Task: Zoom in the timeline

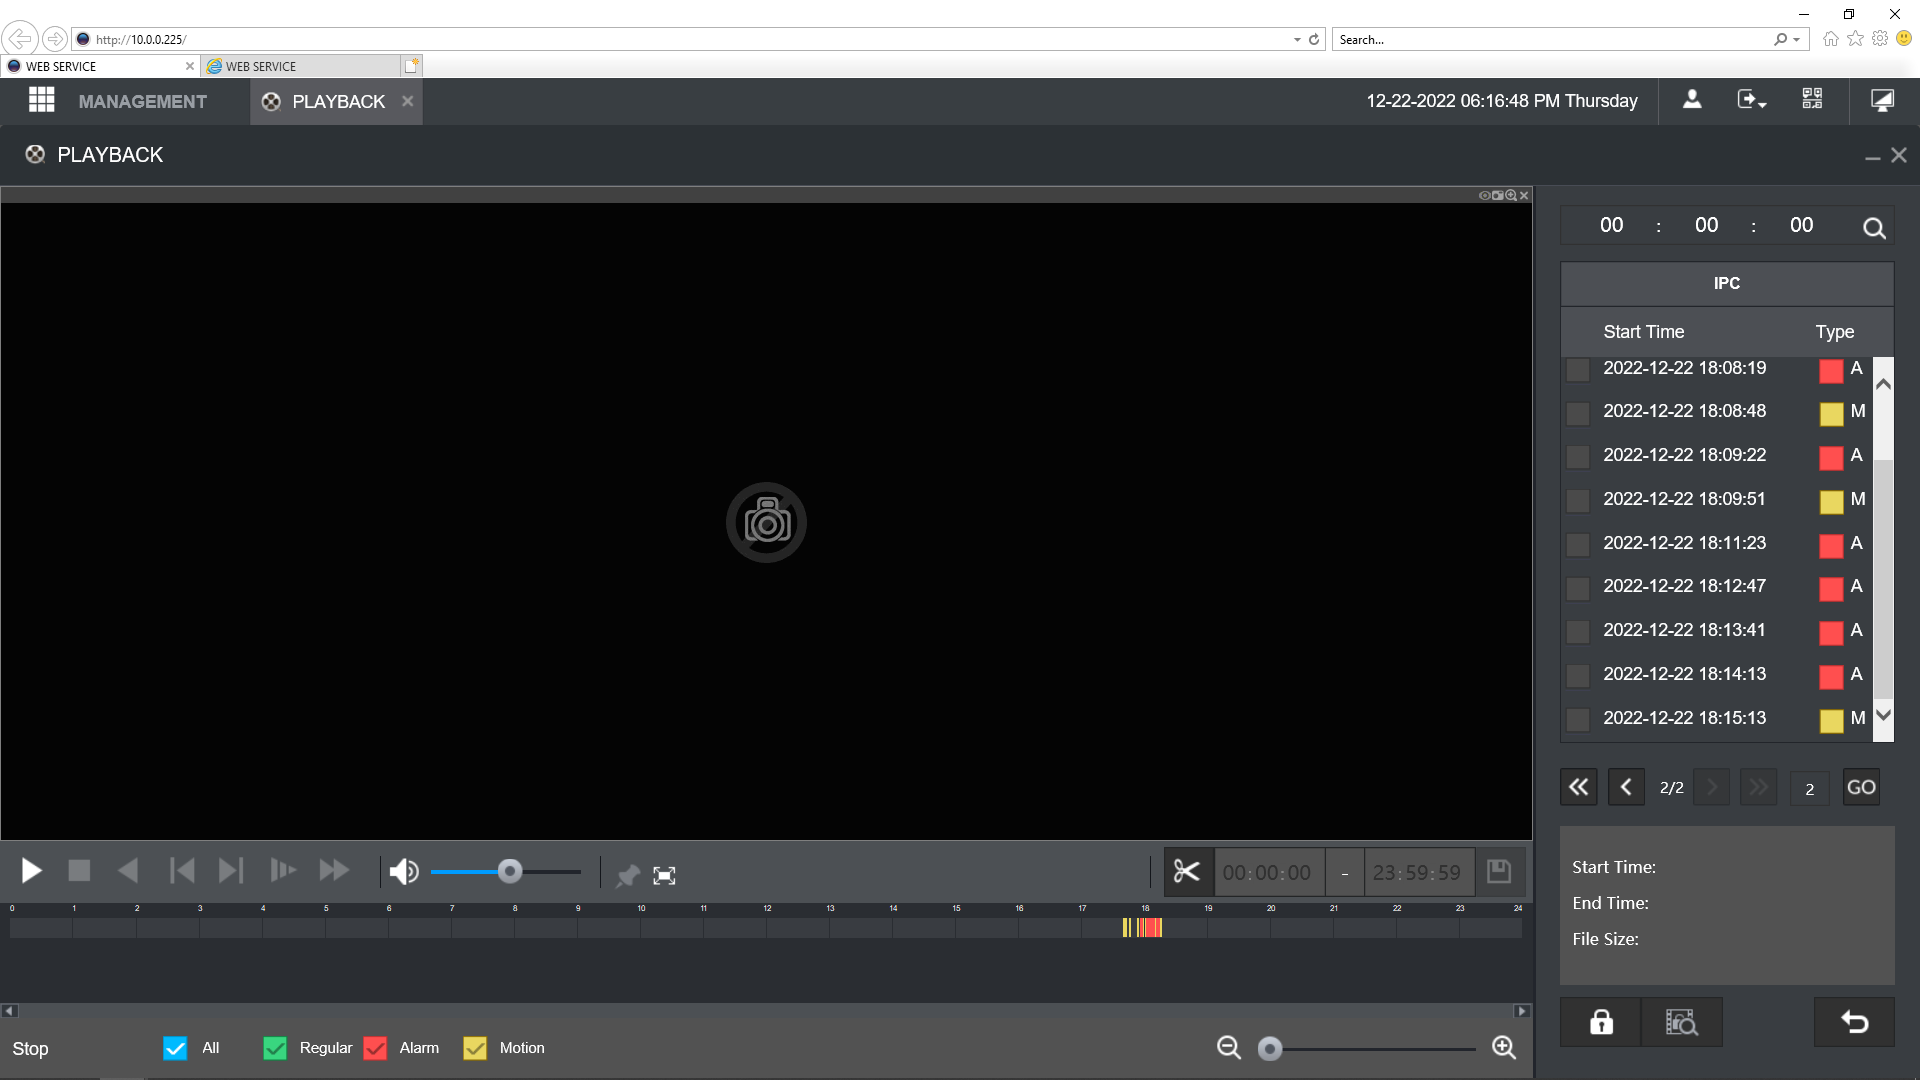Action: click(1504, 1048)
